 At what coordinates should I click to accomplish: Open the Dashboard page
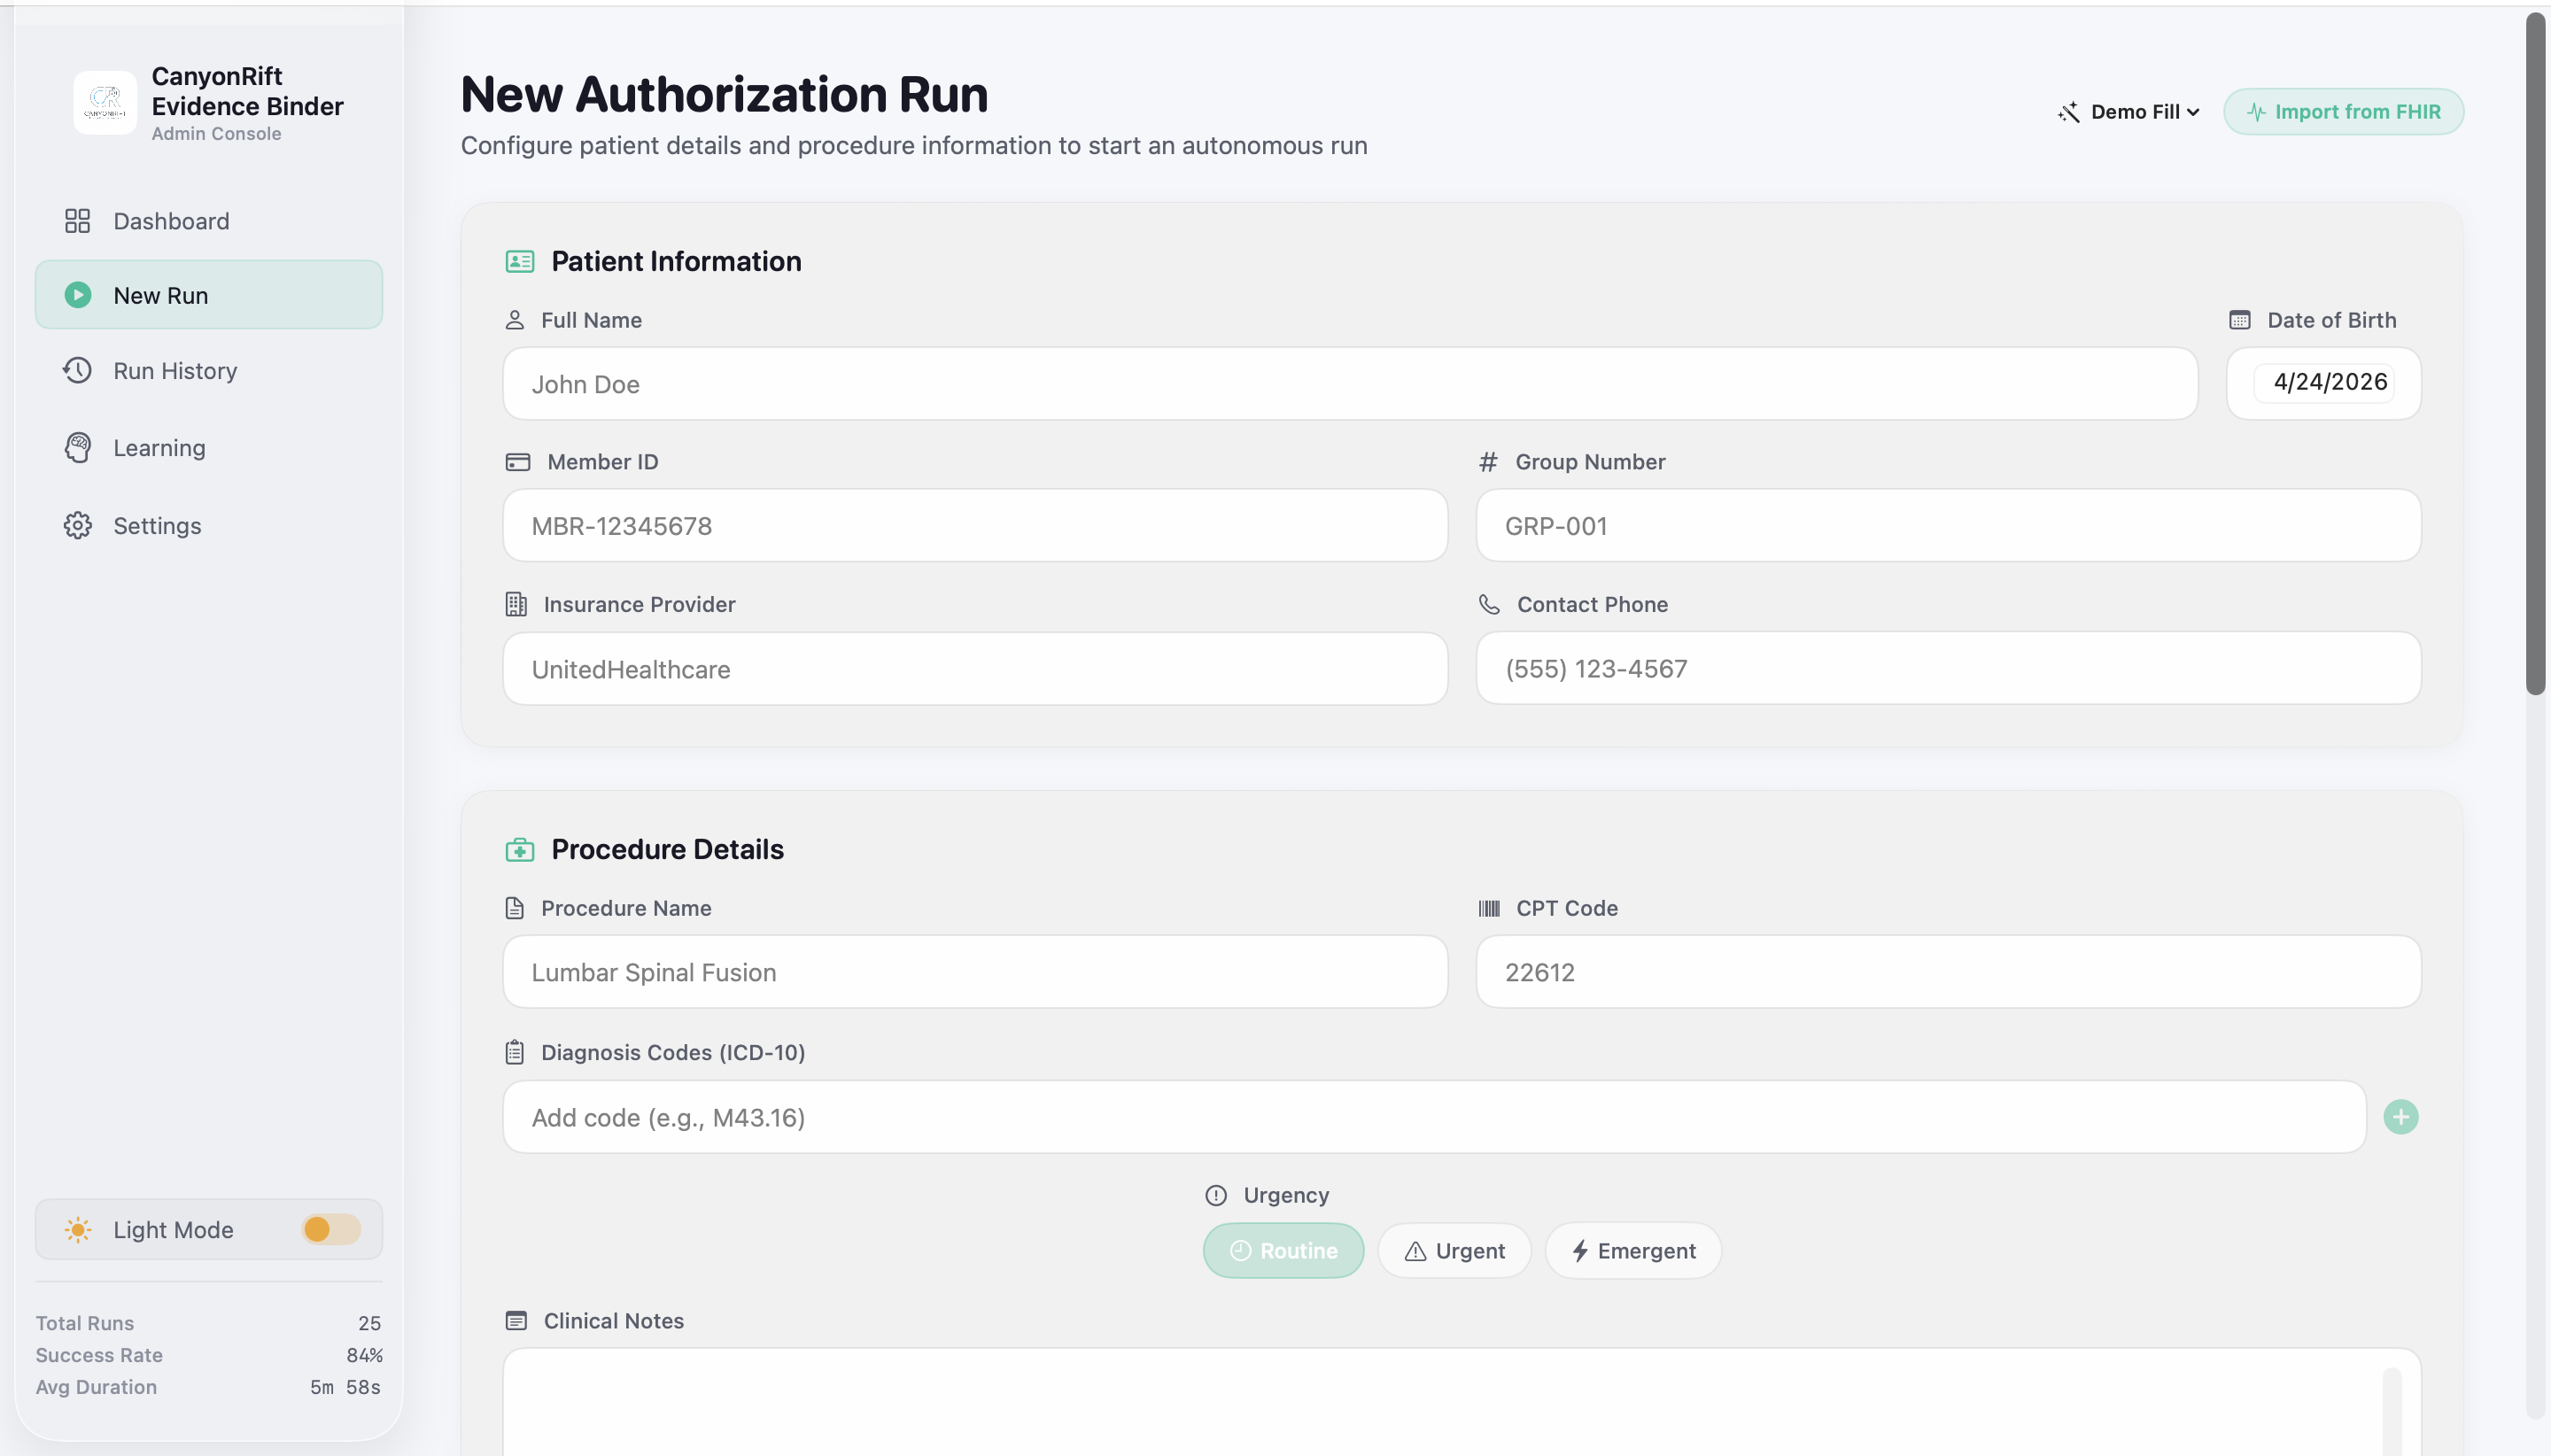point(208,221)
